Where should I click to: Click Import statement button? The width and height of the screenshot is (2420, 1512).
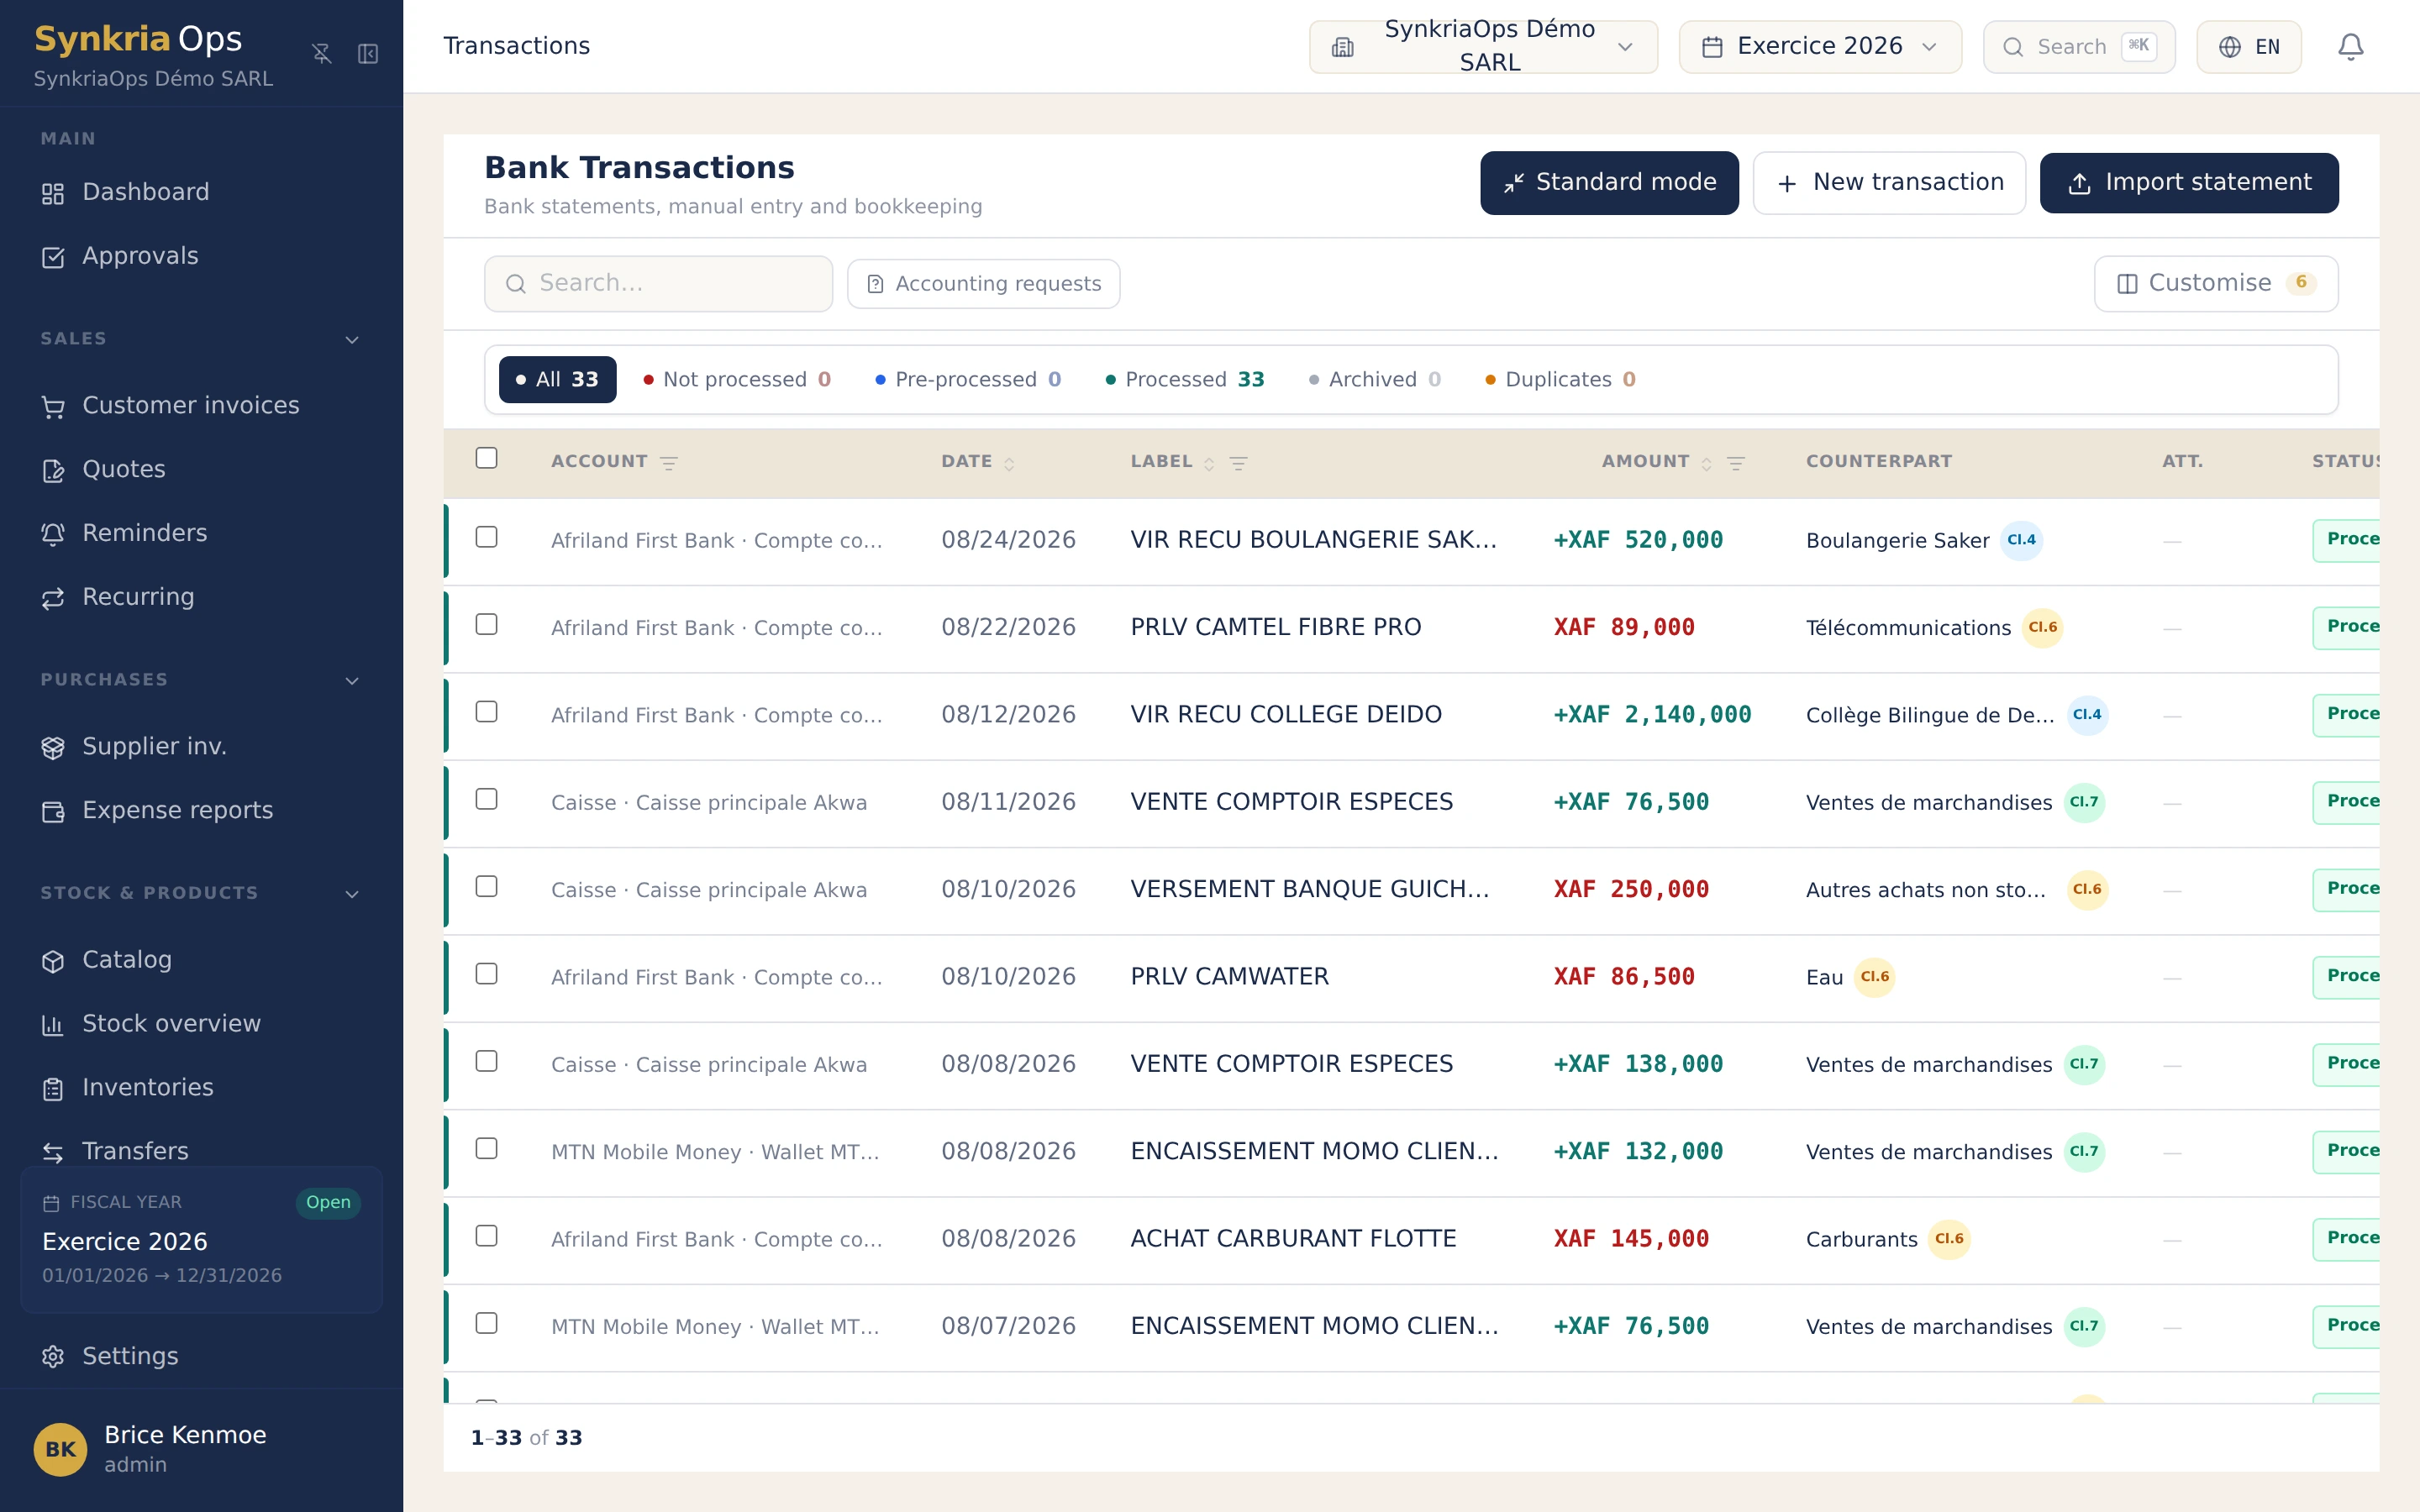click(x=2188, y=183)
